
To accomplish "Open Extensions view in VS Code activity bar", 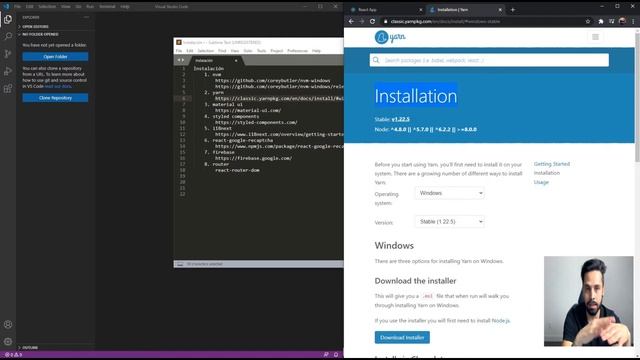I will [8, 89].
